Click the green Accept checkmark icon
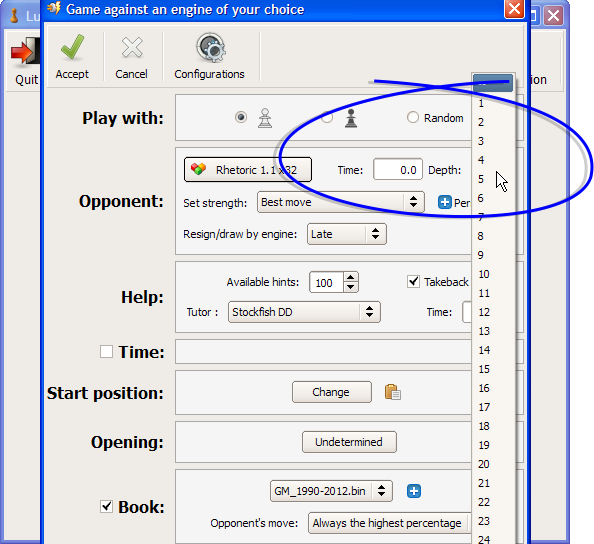Image resolution: width=594 pixels, height=544 pixels. (72, 47)
